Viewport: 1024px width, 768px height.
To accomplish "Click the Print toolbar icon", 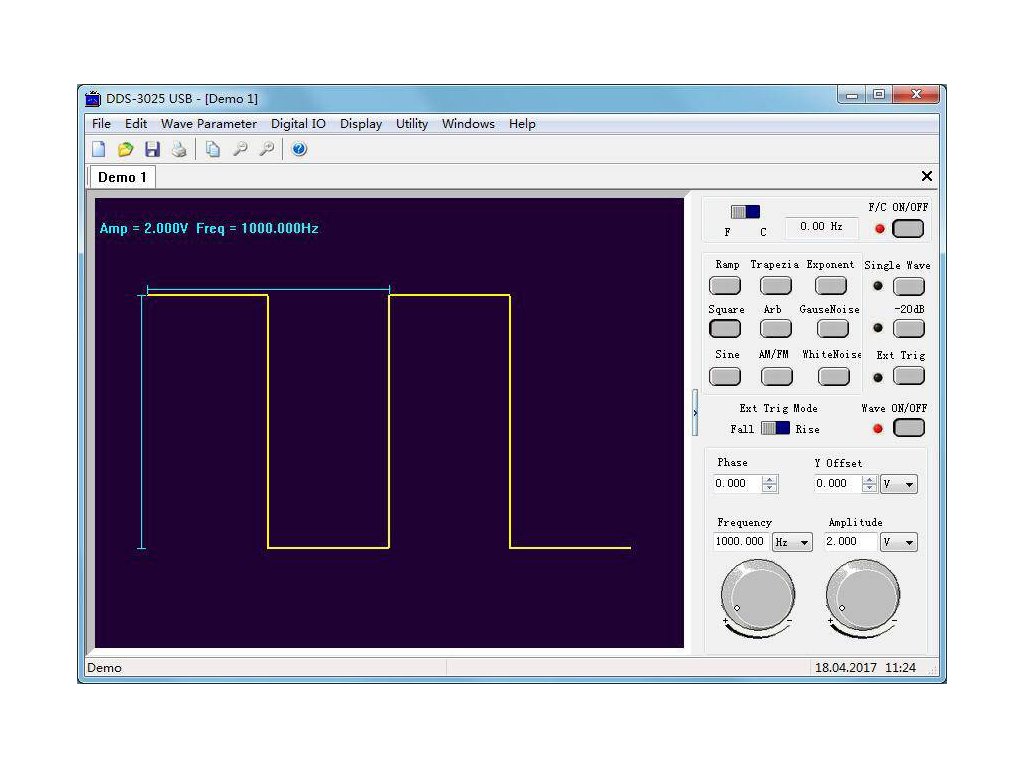I will (x=178, y=150).
